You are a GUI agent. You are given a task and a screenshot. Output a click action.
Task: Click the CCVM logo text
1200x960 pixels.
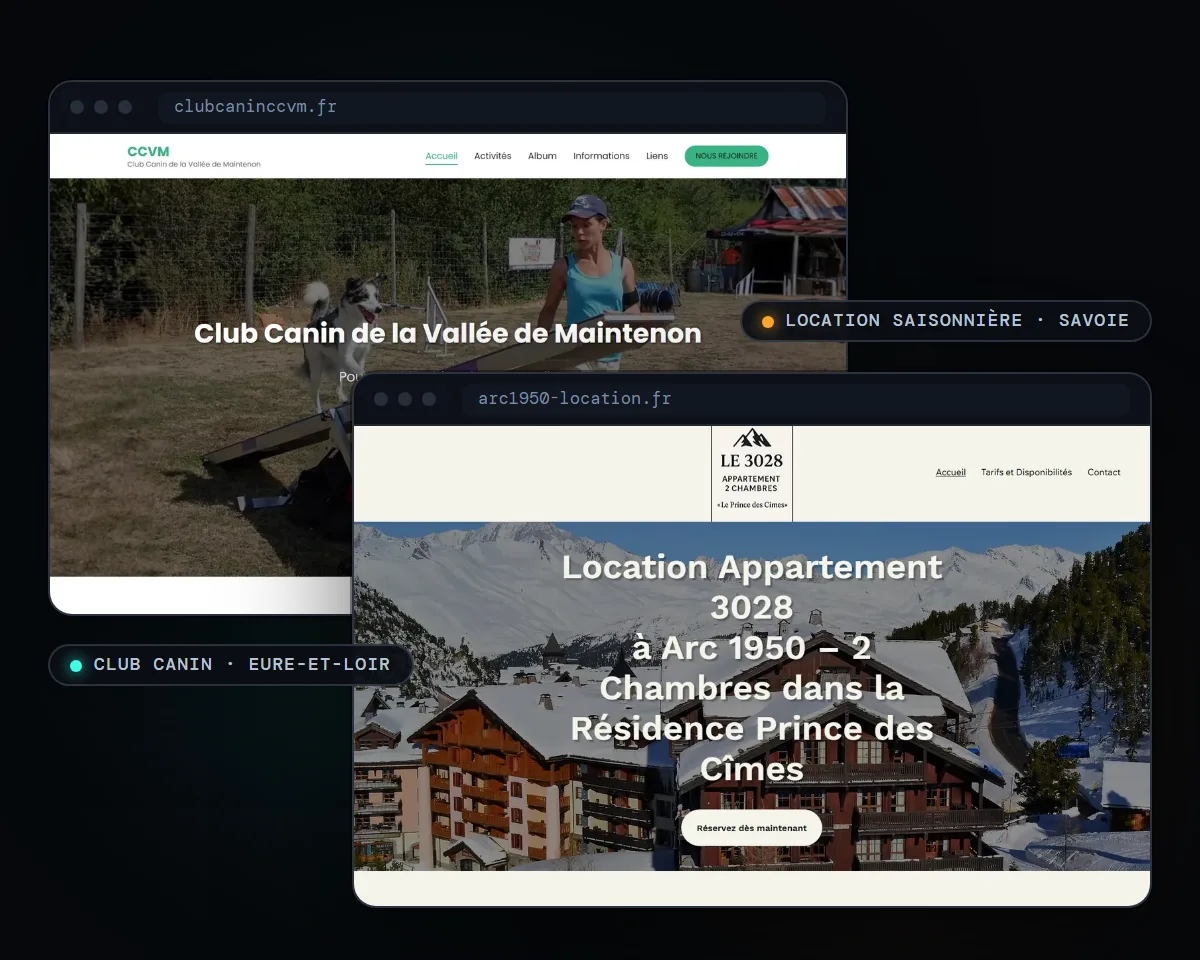point(148,152)
